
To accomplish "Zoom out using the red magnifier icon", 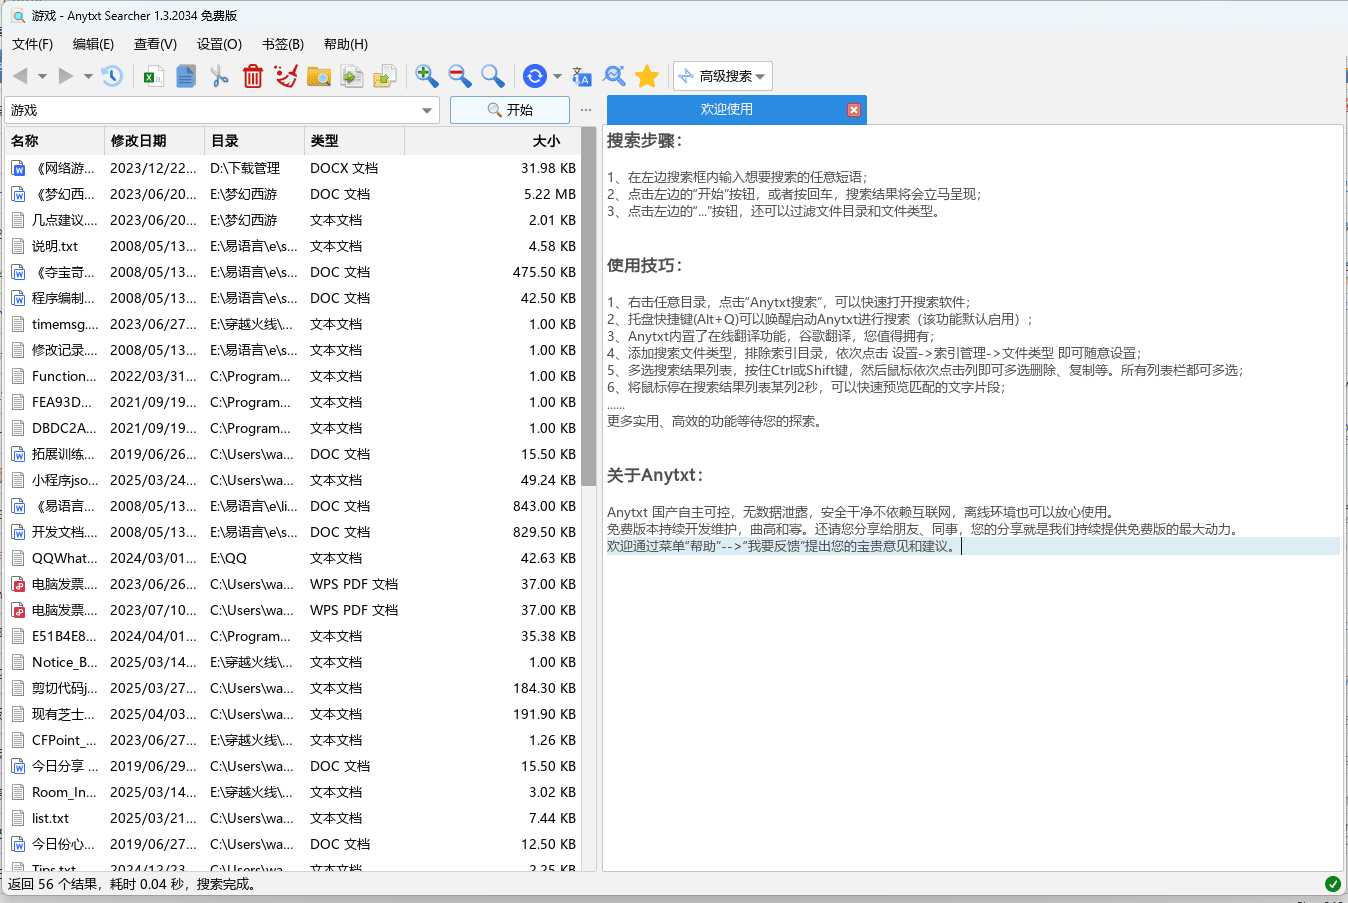I will click(458, 75).
